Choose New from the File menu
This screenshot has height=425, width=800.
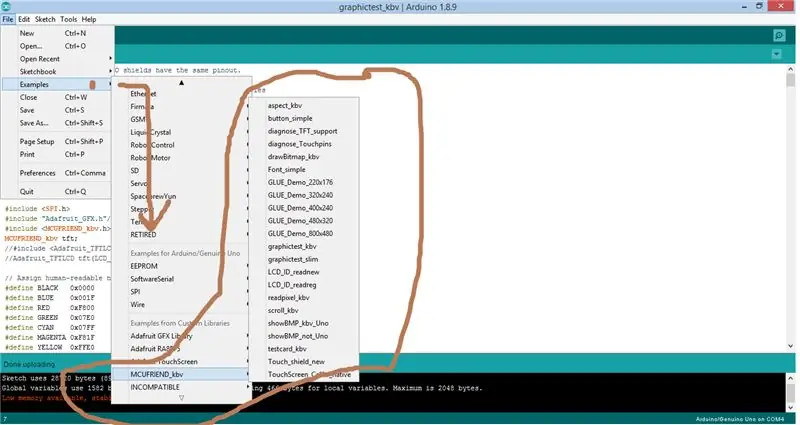(x=58, y=33)
